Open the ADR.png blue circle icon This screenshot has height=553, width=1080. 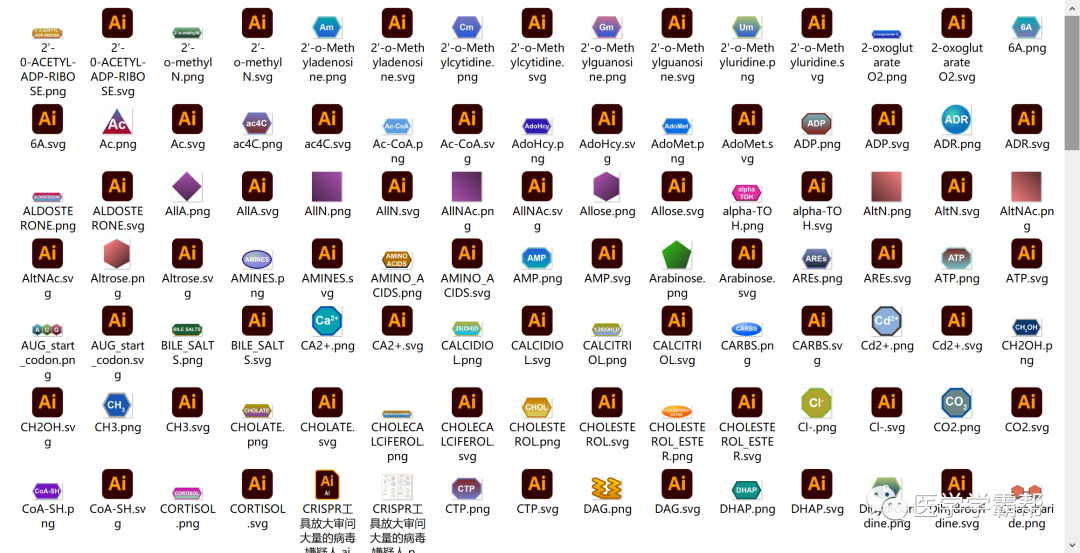click(x=957, y=119)
